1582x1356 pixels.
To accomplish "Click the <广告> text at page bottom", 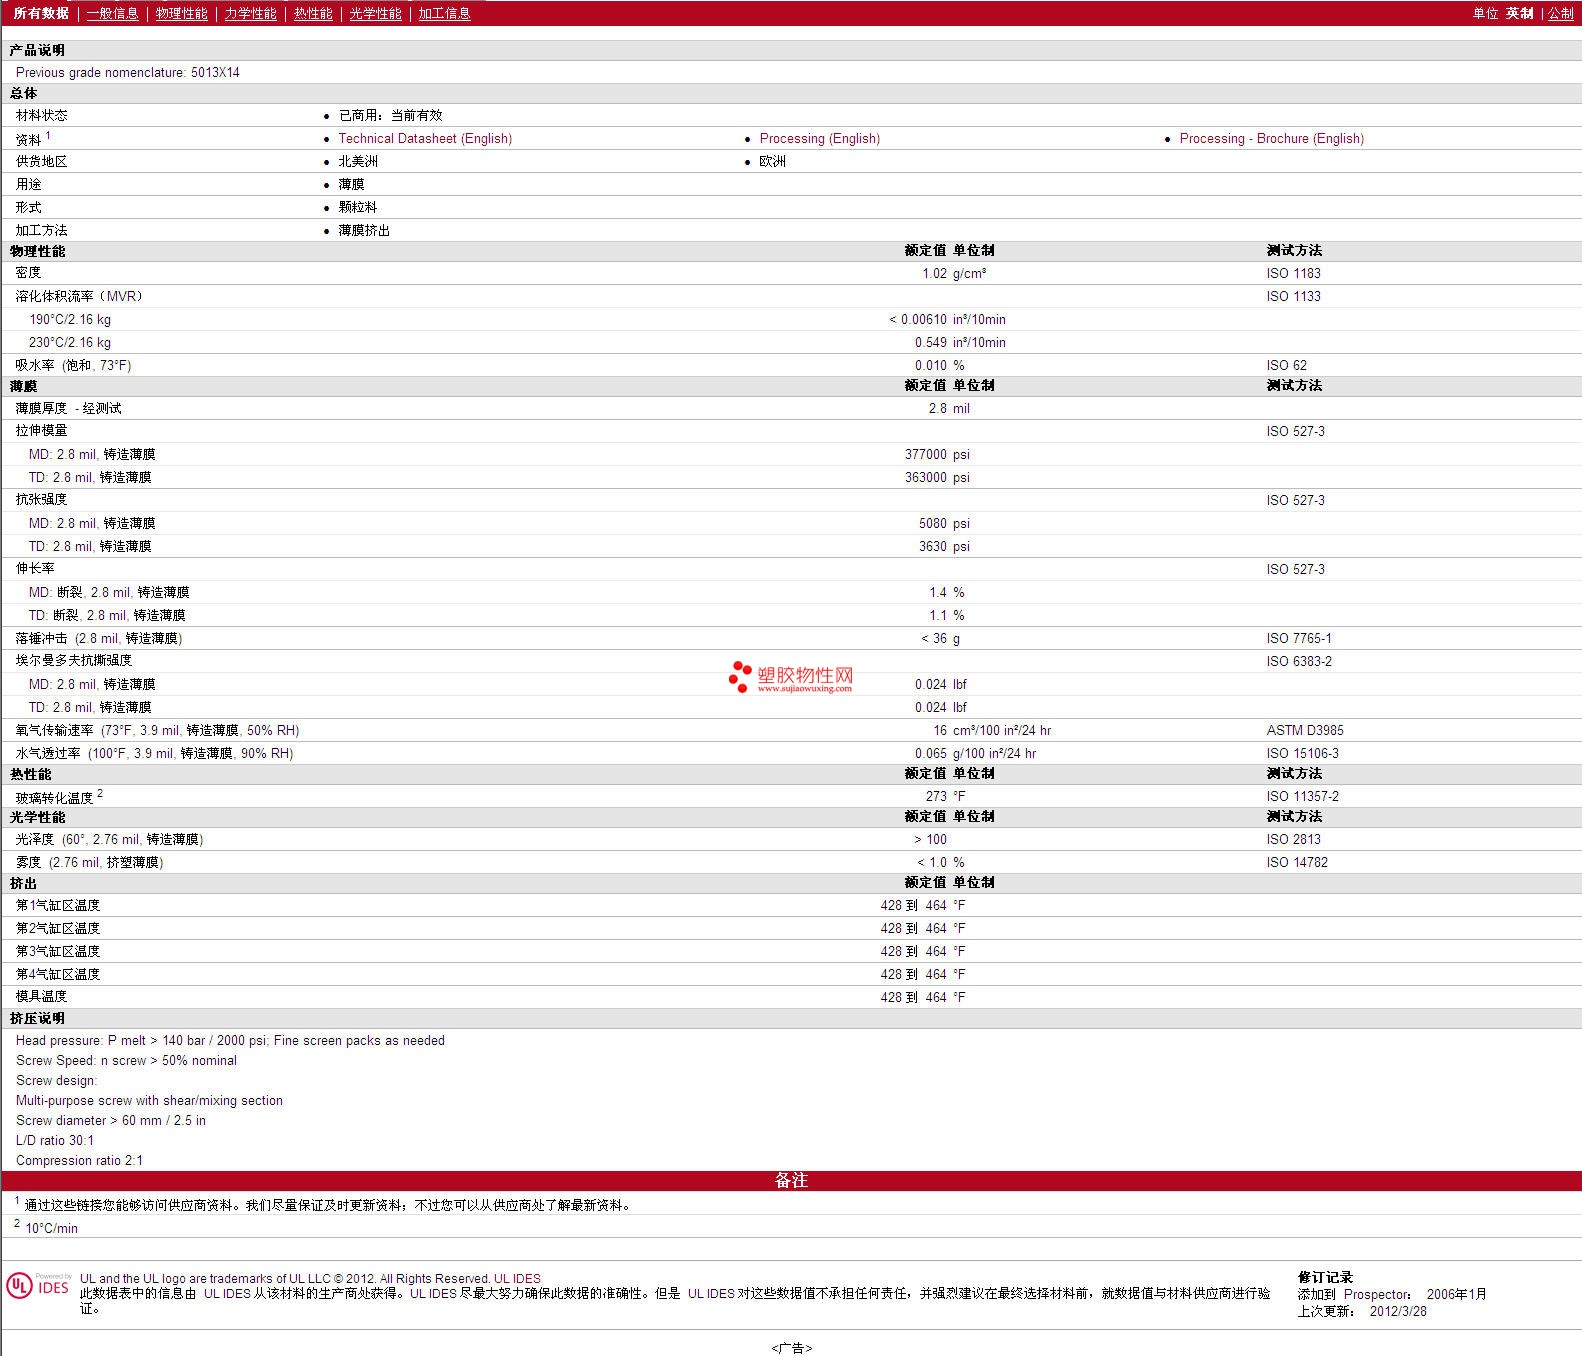I will coord(791,1348).
